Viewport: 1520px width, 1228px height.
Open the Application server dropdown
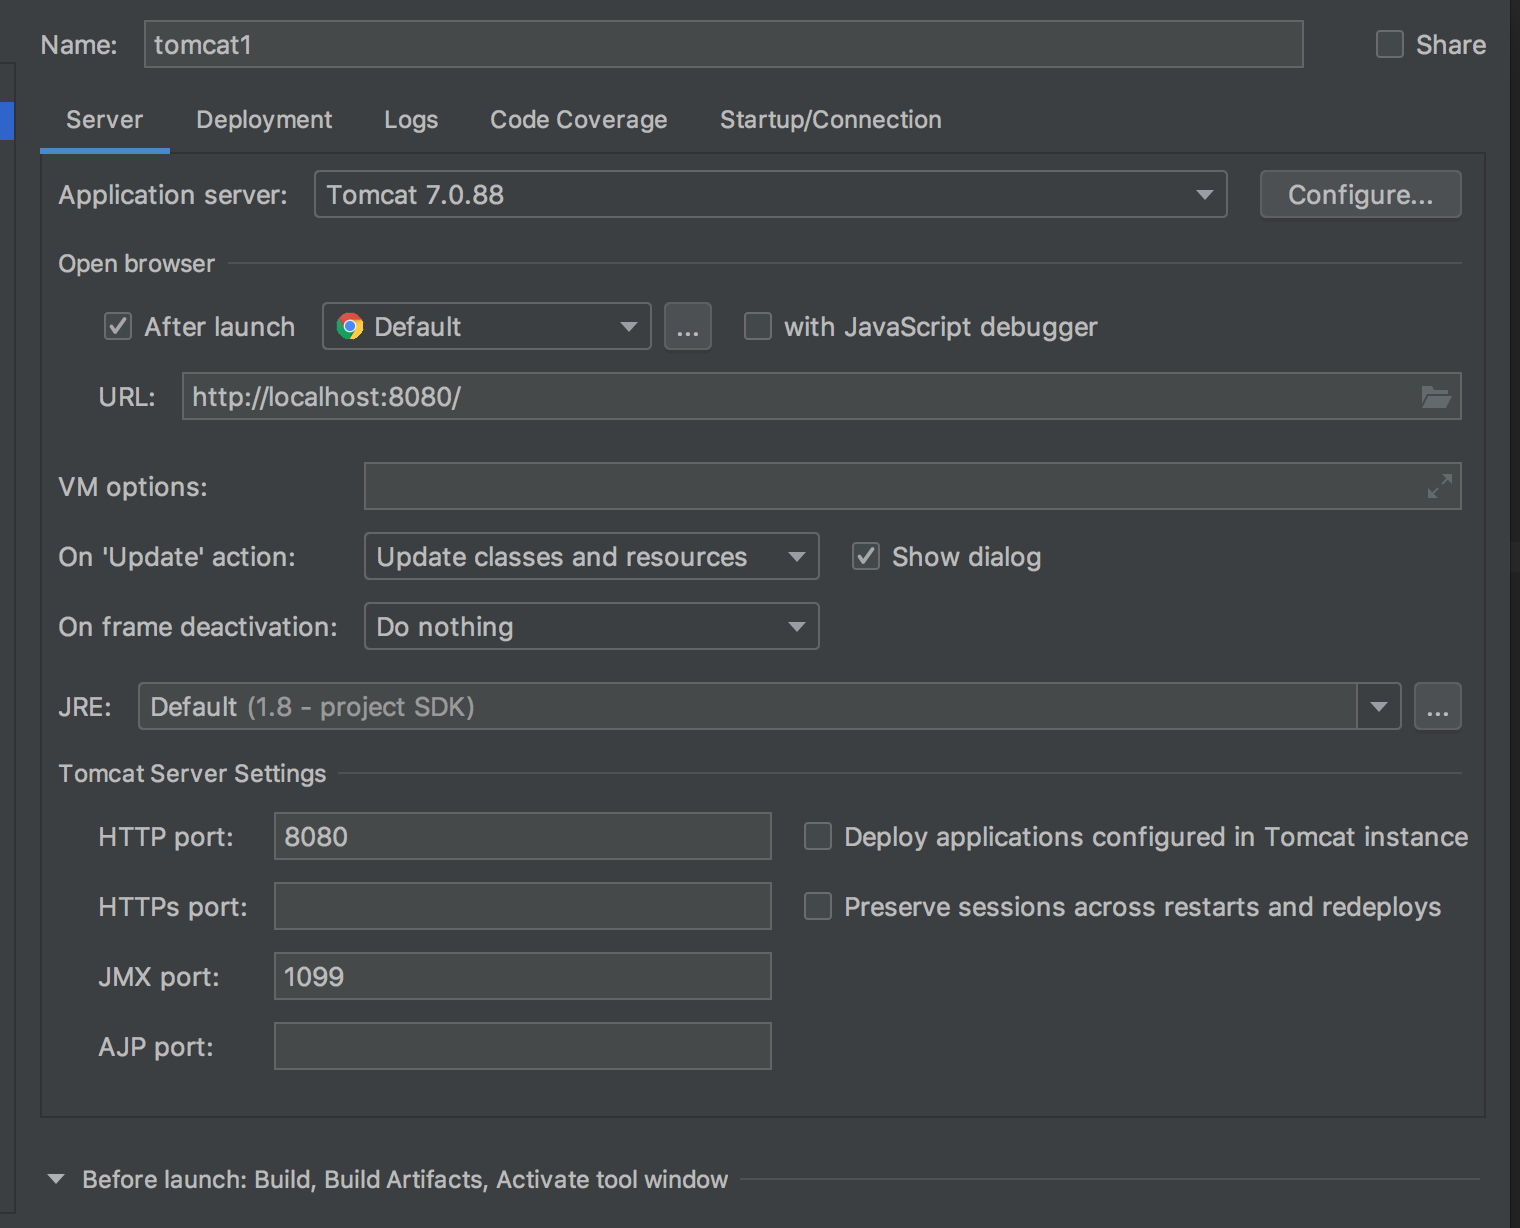click(x=770, y=194)
